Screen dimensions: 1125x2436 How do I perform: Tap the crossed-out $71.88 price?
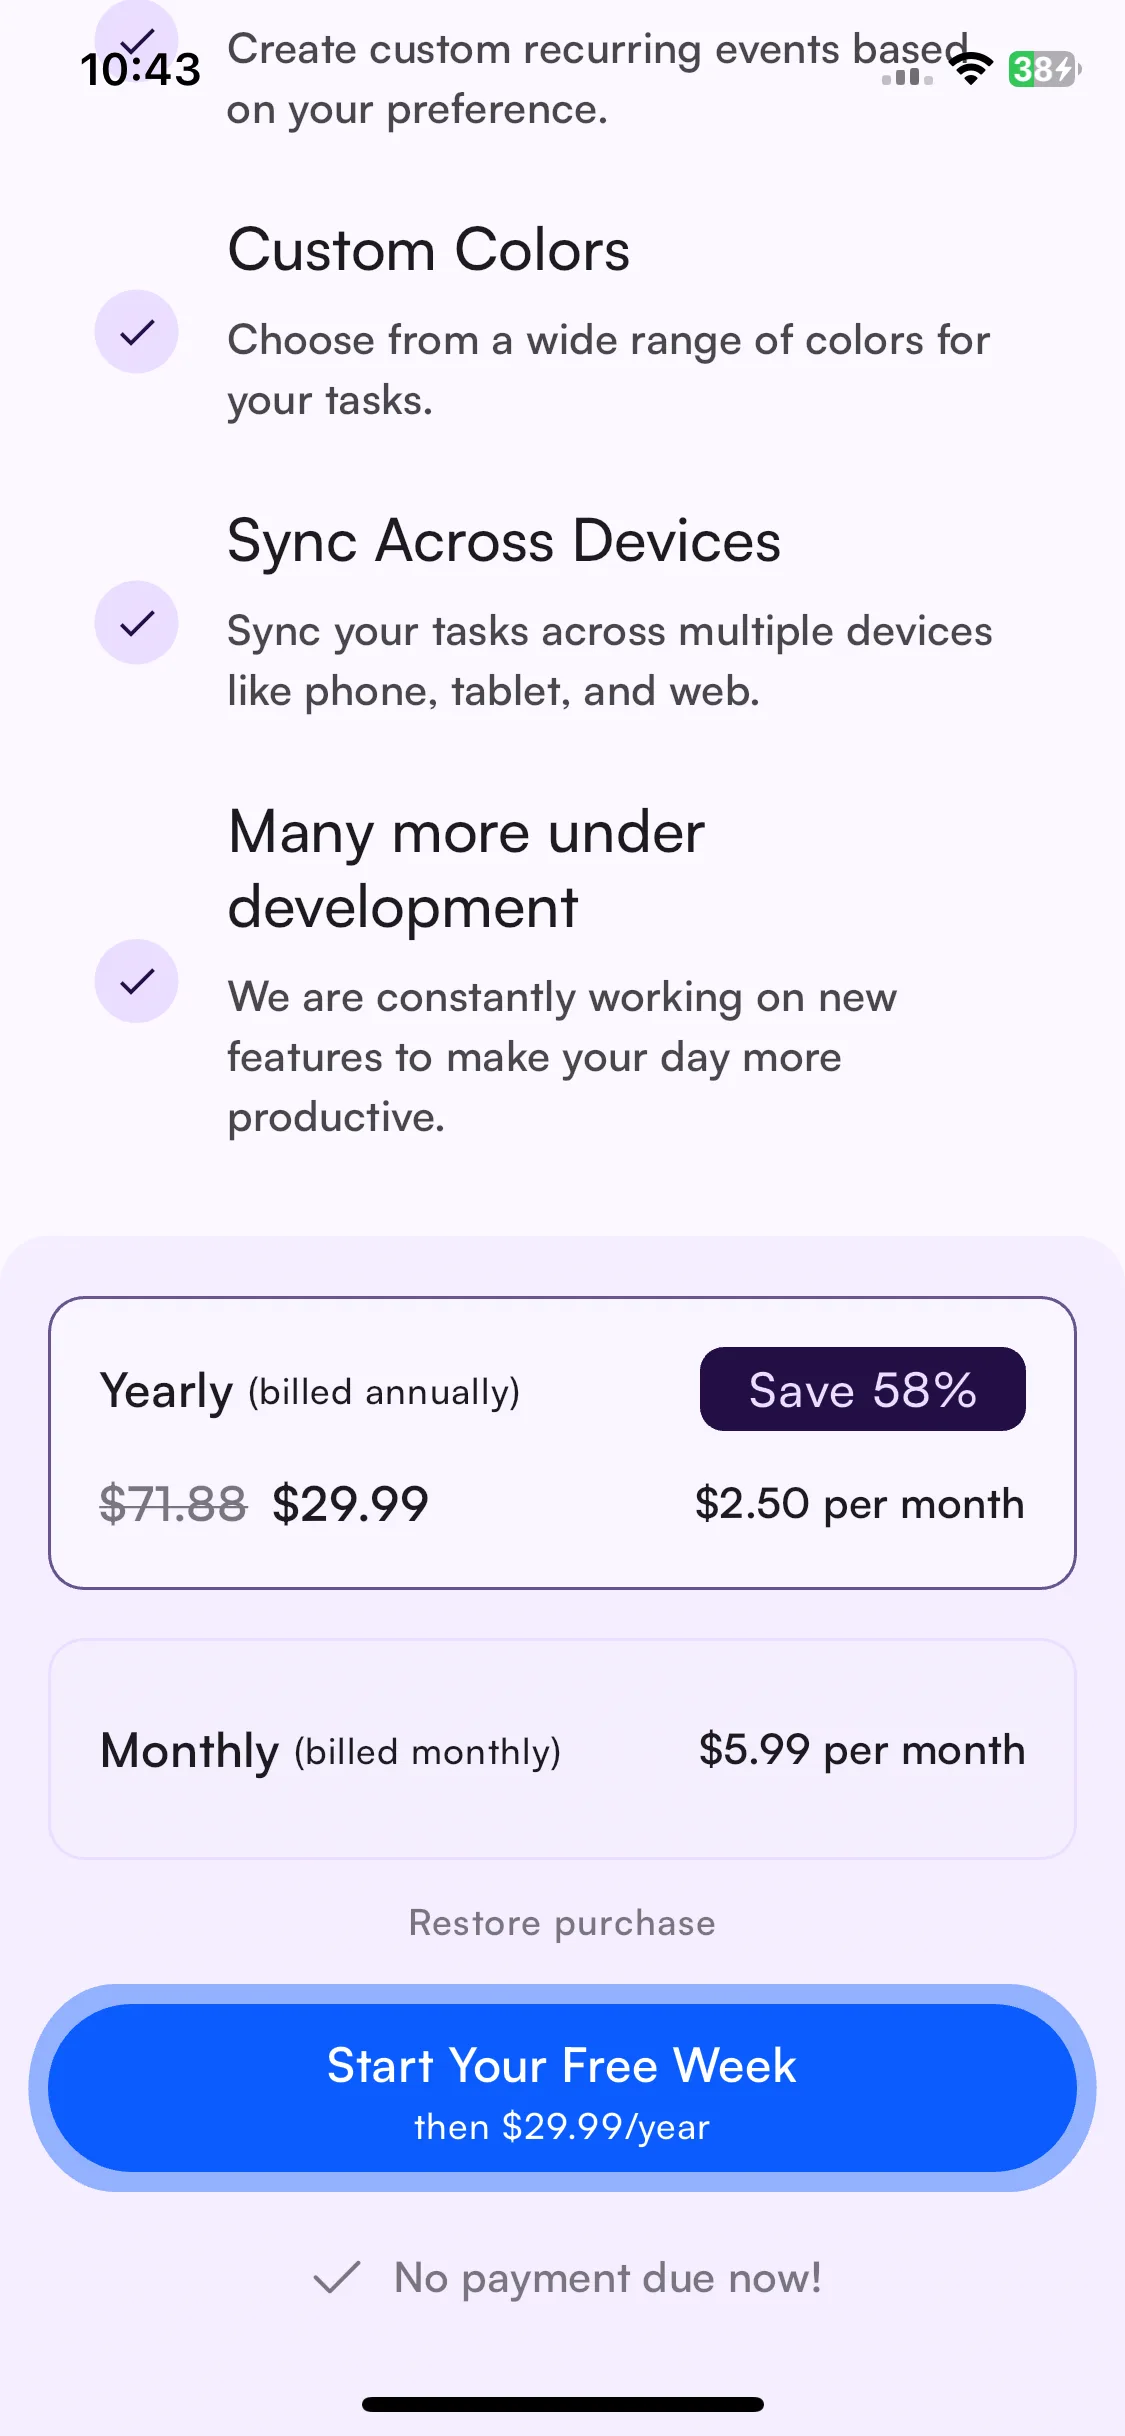(x=173, y=1504)
